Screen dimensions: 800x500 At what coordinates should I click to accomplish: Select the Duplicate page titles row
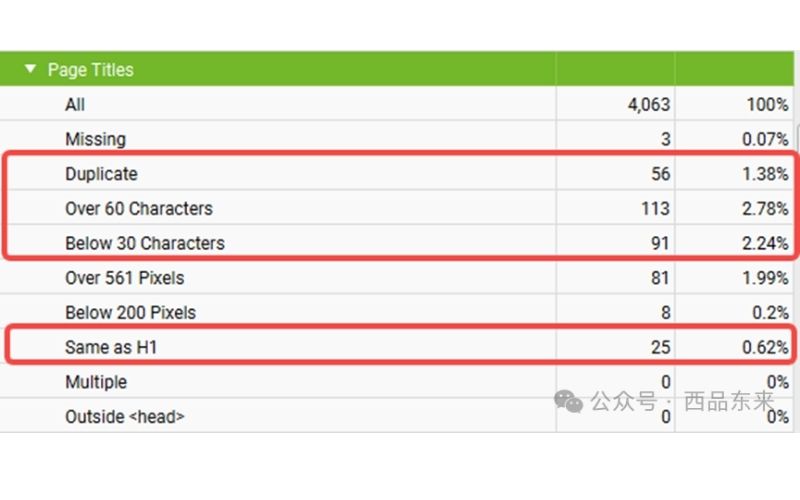pos(396,173)
